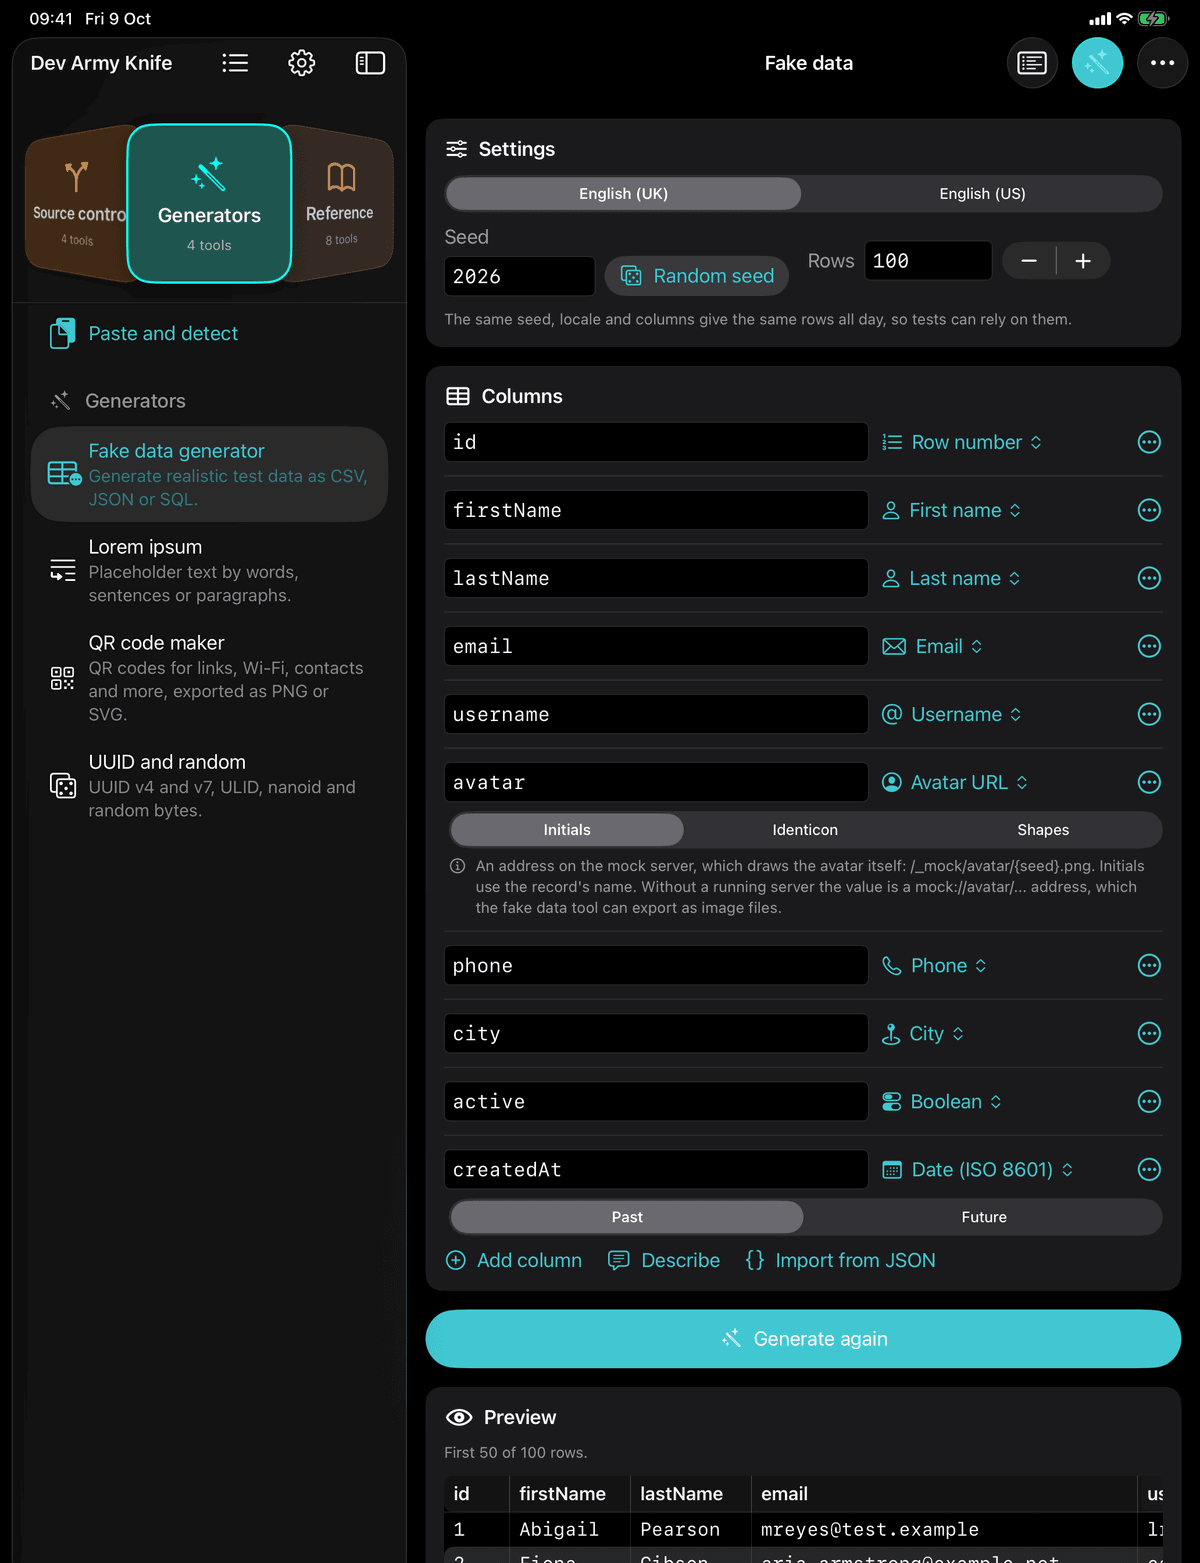Click the Preview eye icon
Viewport: 1200px width, 1563px height.
click(x=459, y=1417)
